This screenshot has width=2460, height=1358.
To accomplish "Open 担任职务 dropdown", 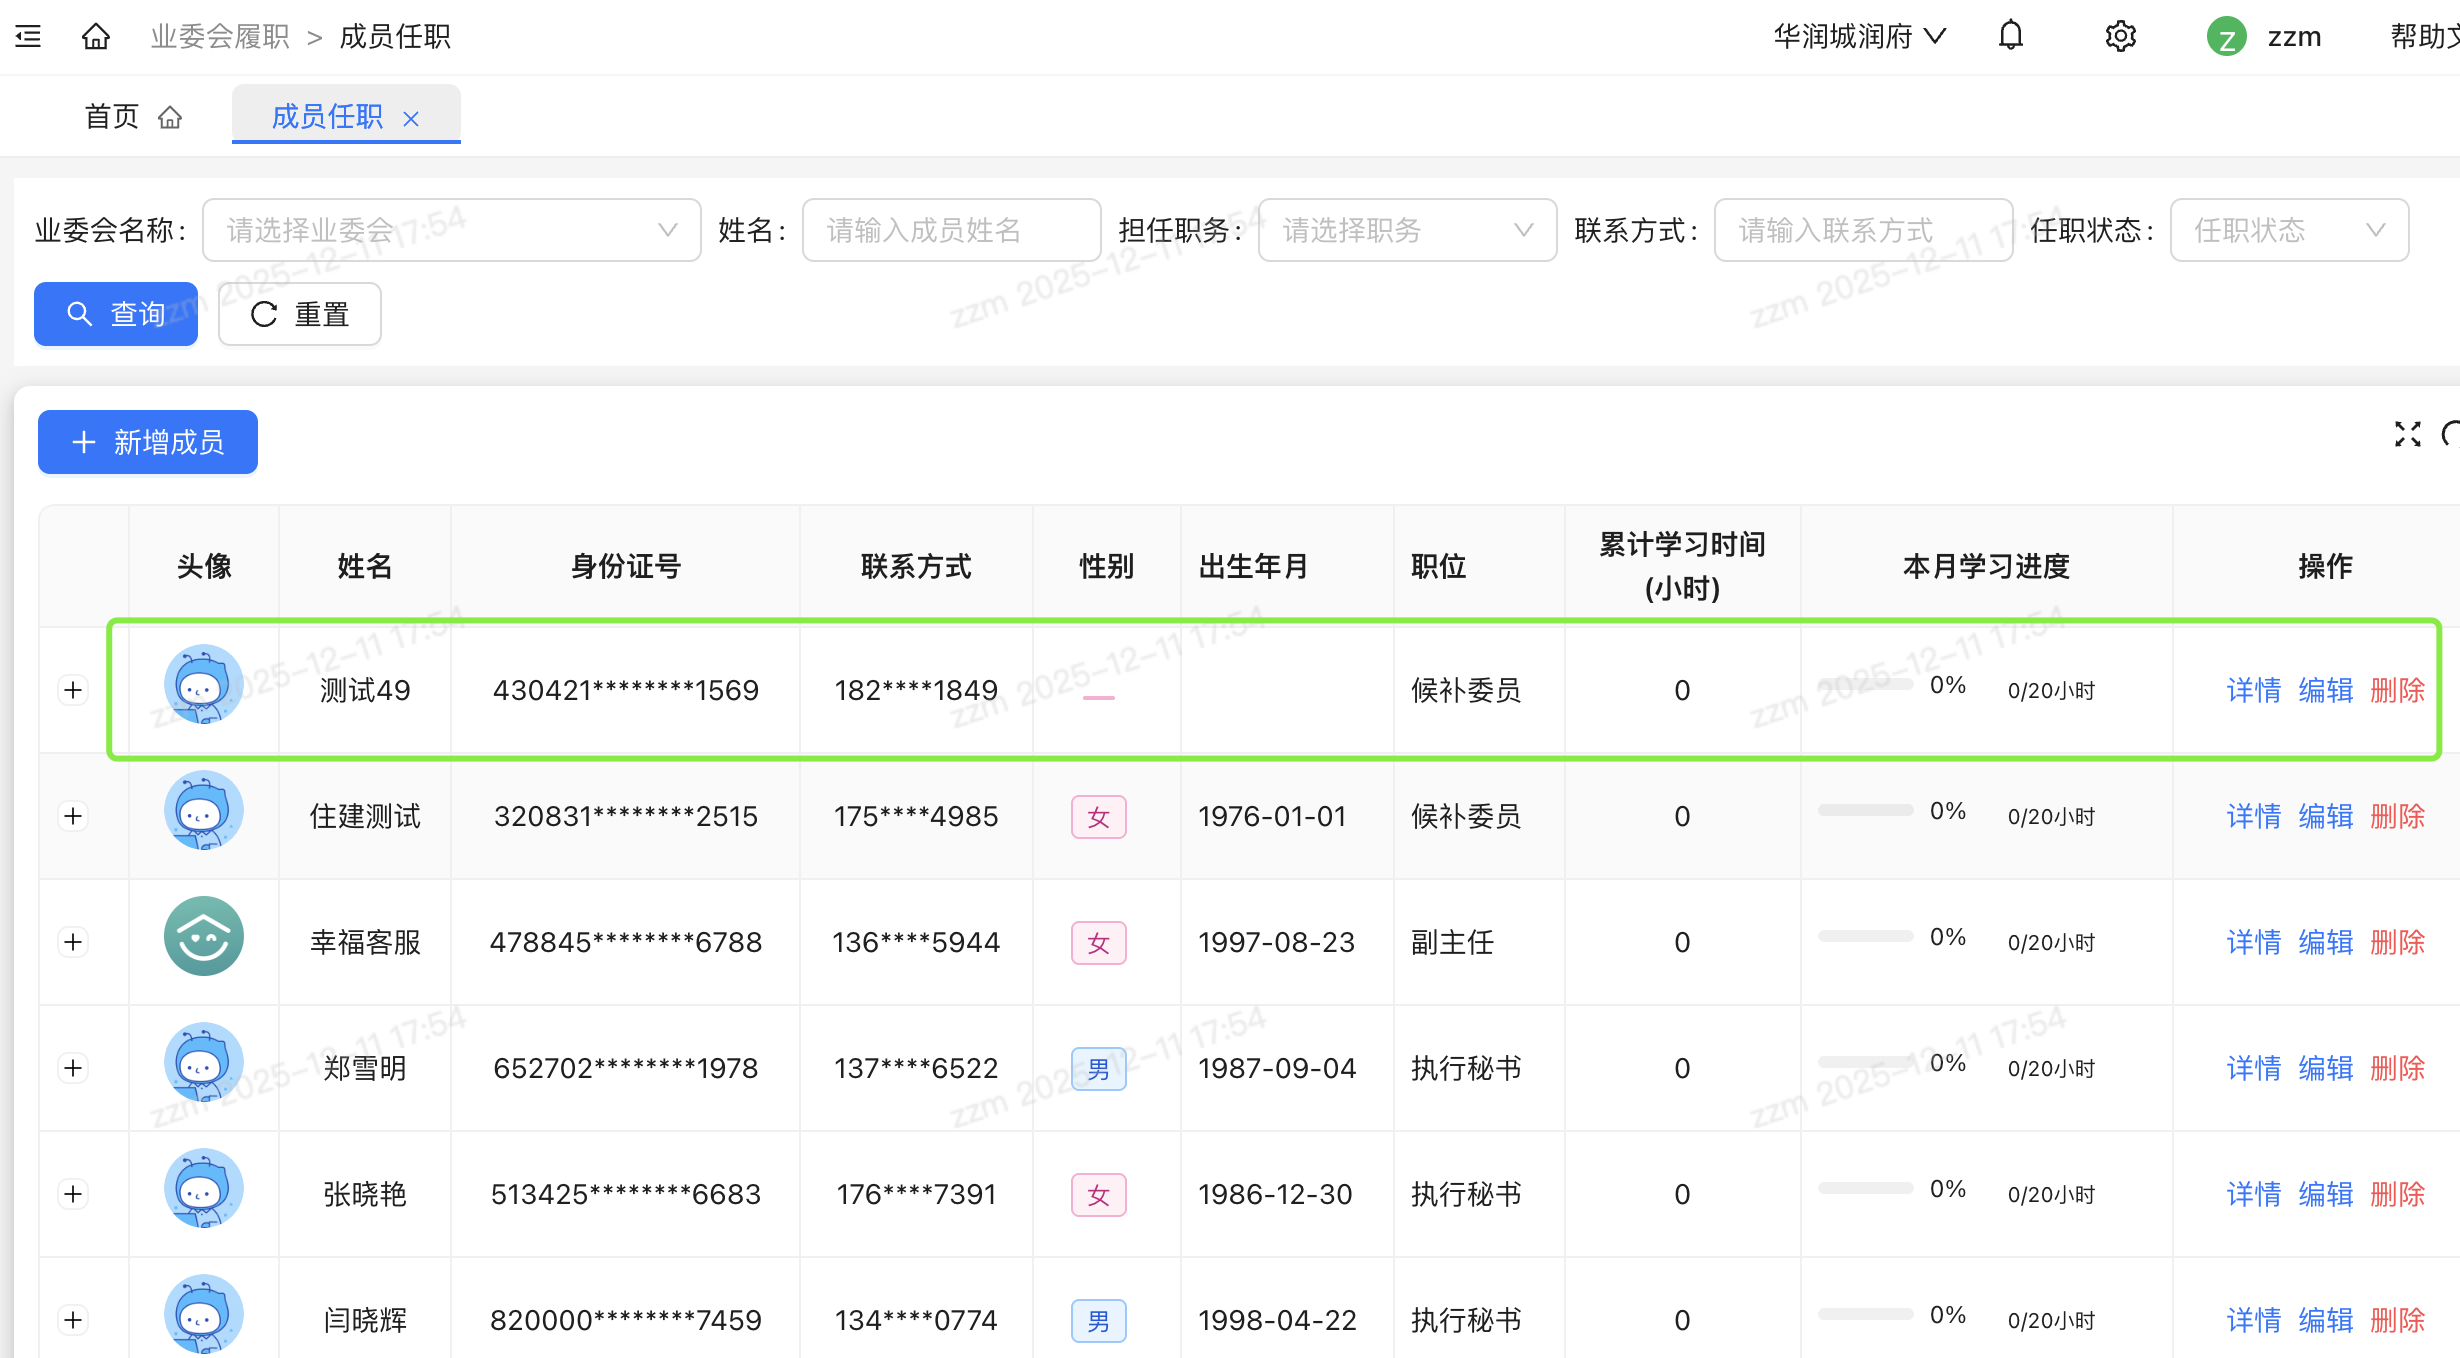I will pos(1406,231).
